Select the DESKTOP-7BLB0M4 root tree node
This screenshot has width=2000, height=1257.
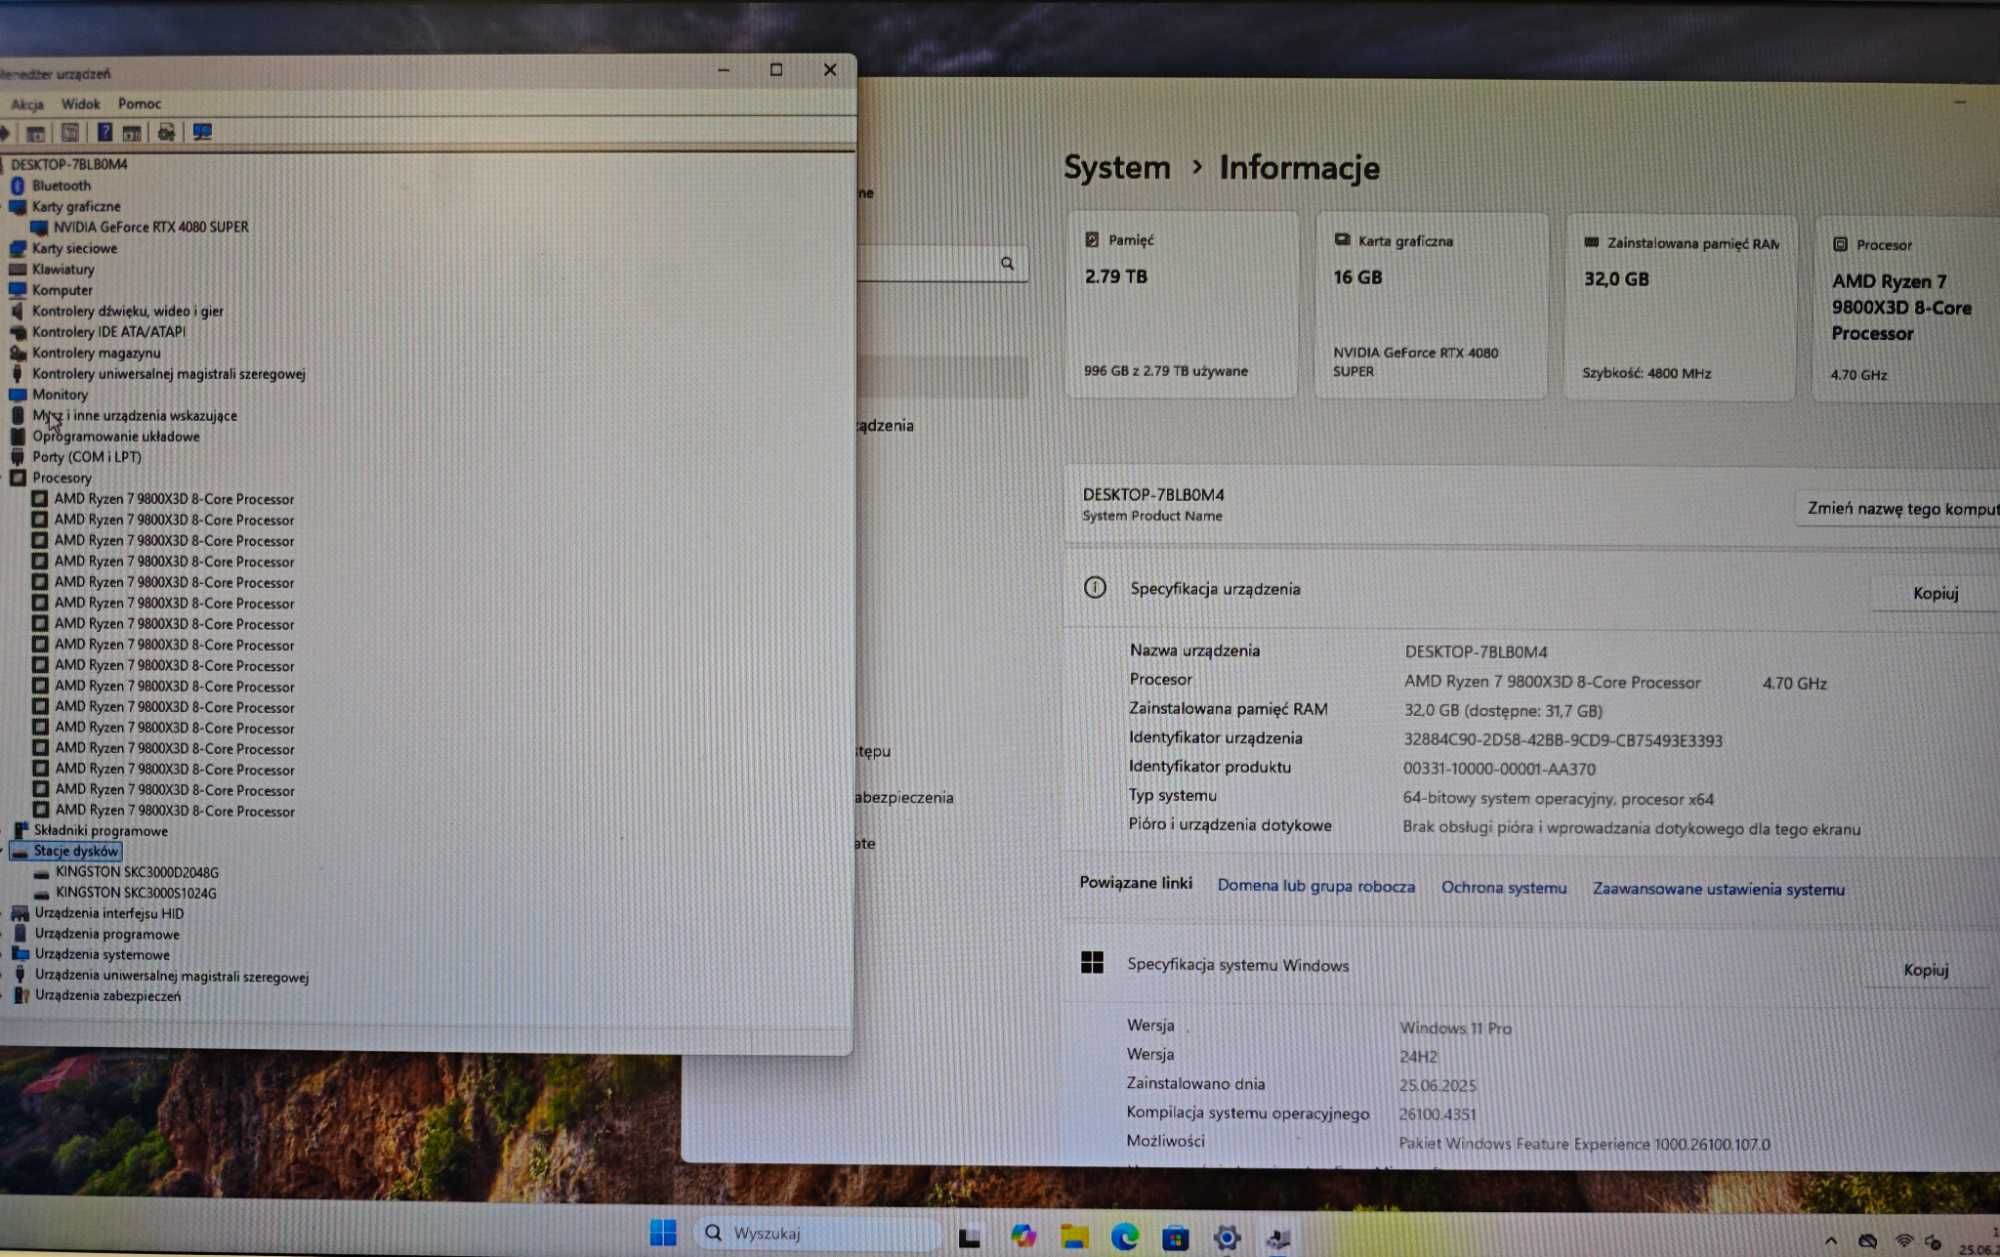69,164
